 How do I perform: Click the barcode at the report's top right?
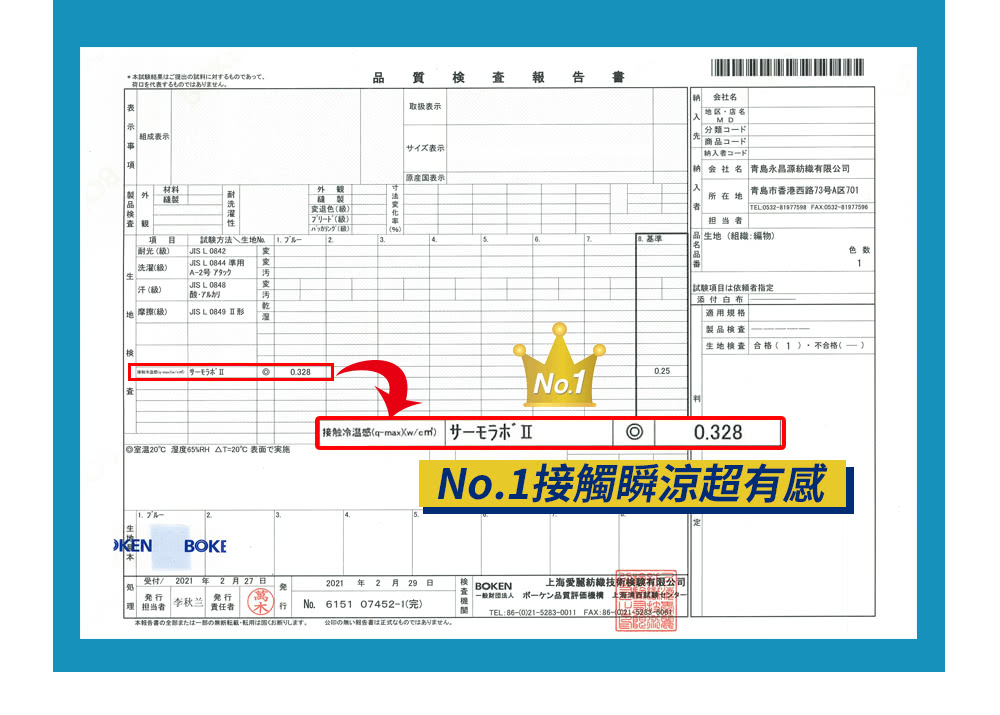pyautogui.click(x=788, y=68)
